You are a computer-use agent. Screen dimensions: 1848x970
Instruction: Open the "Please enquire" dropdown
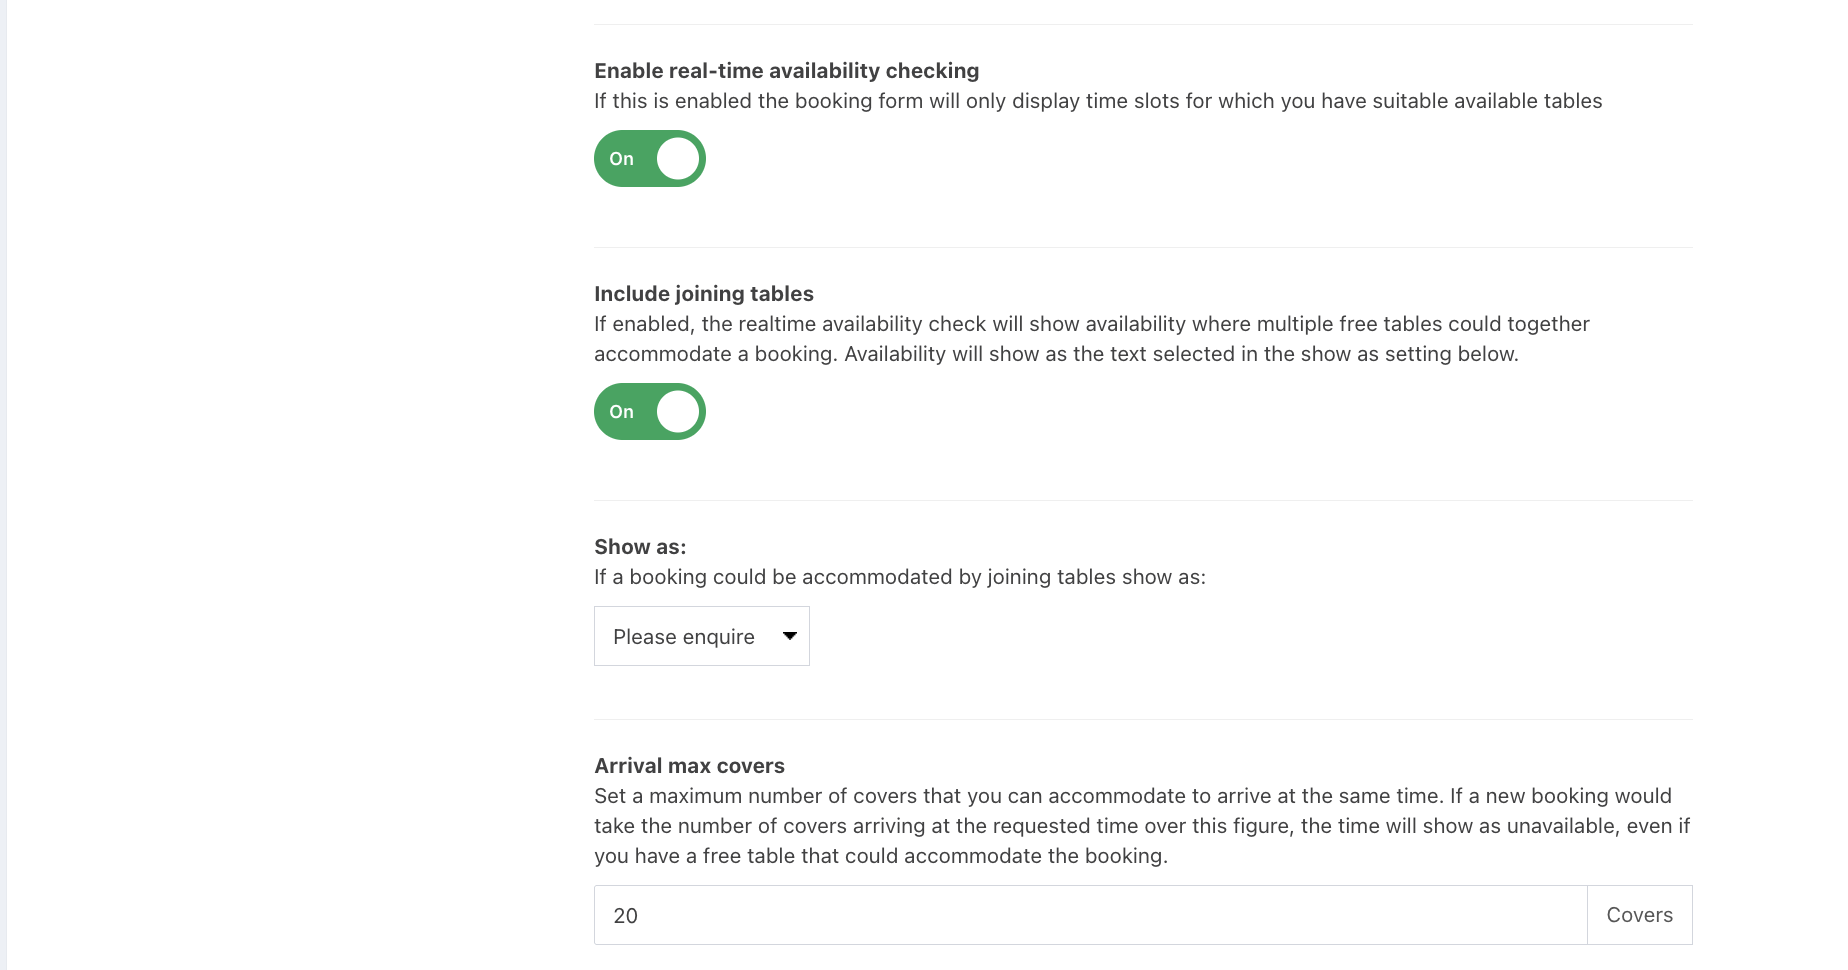pos(701,636)
